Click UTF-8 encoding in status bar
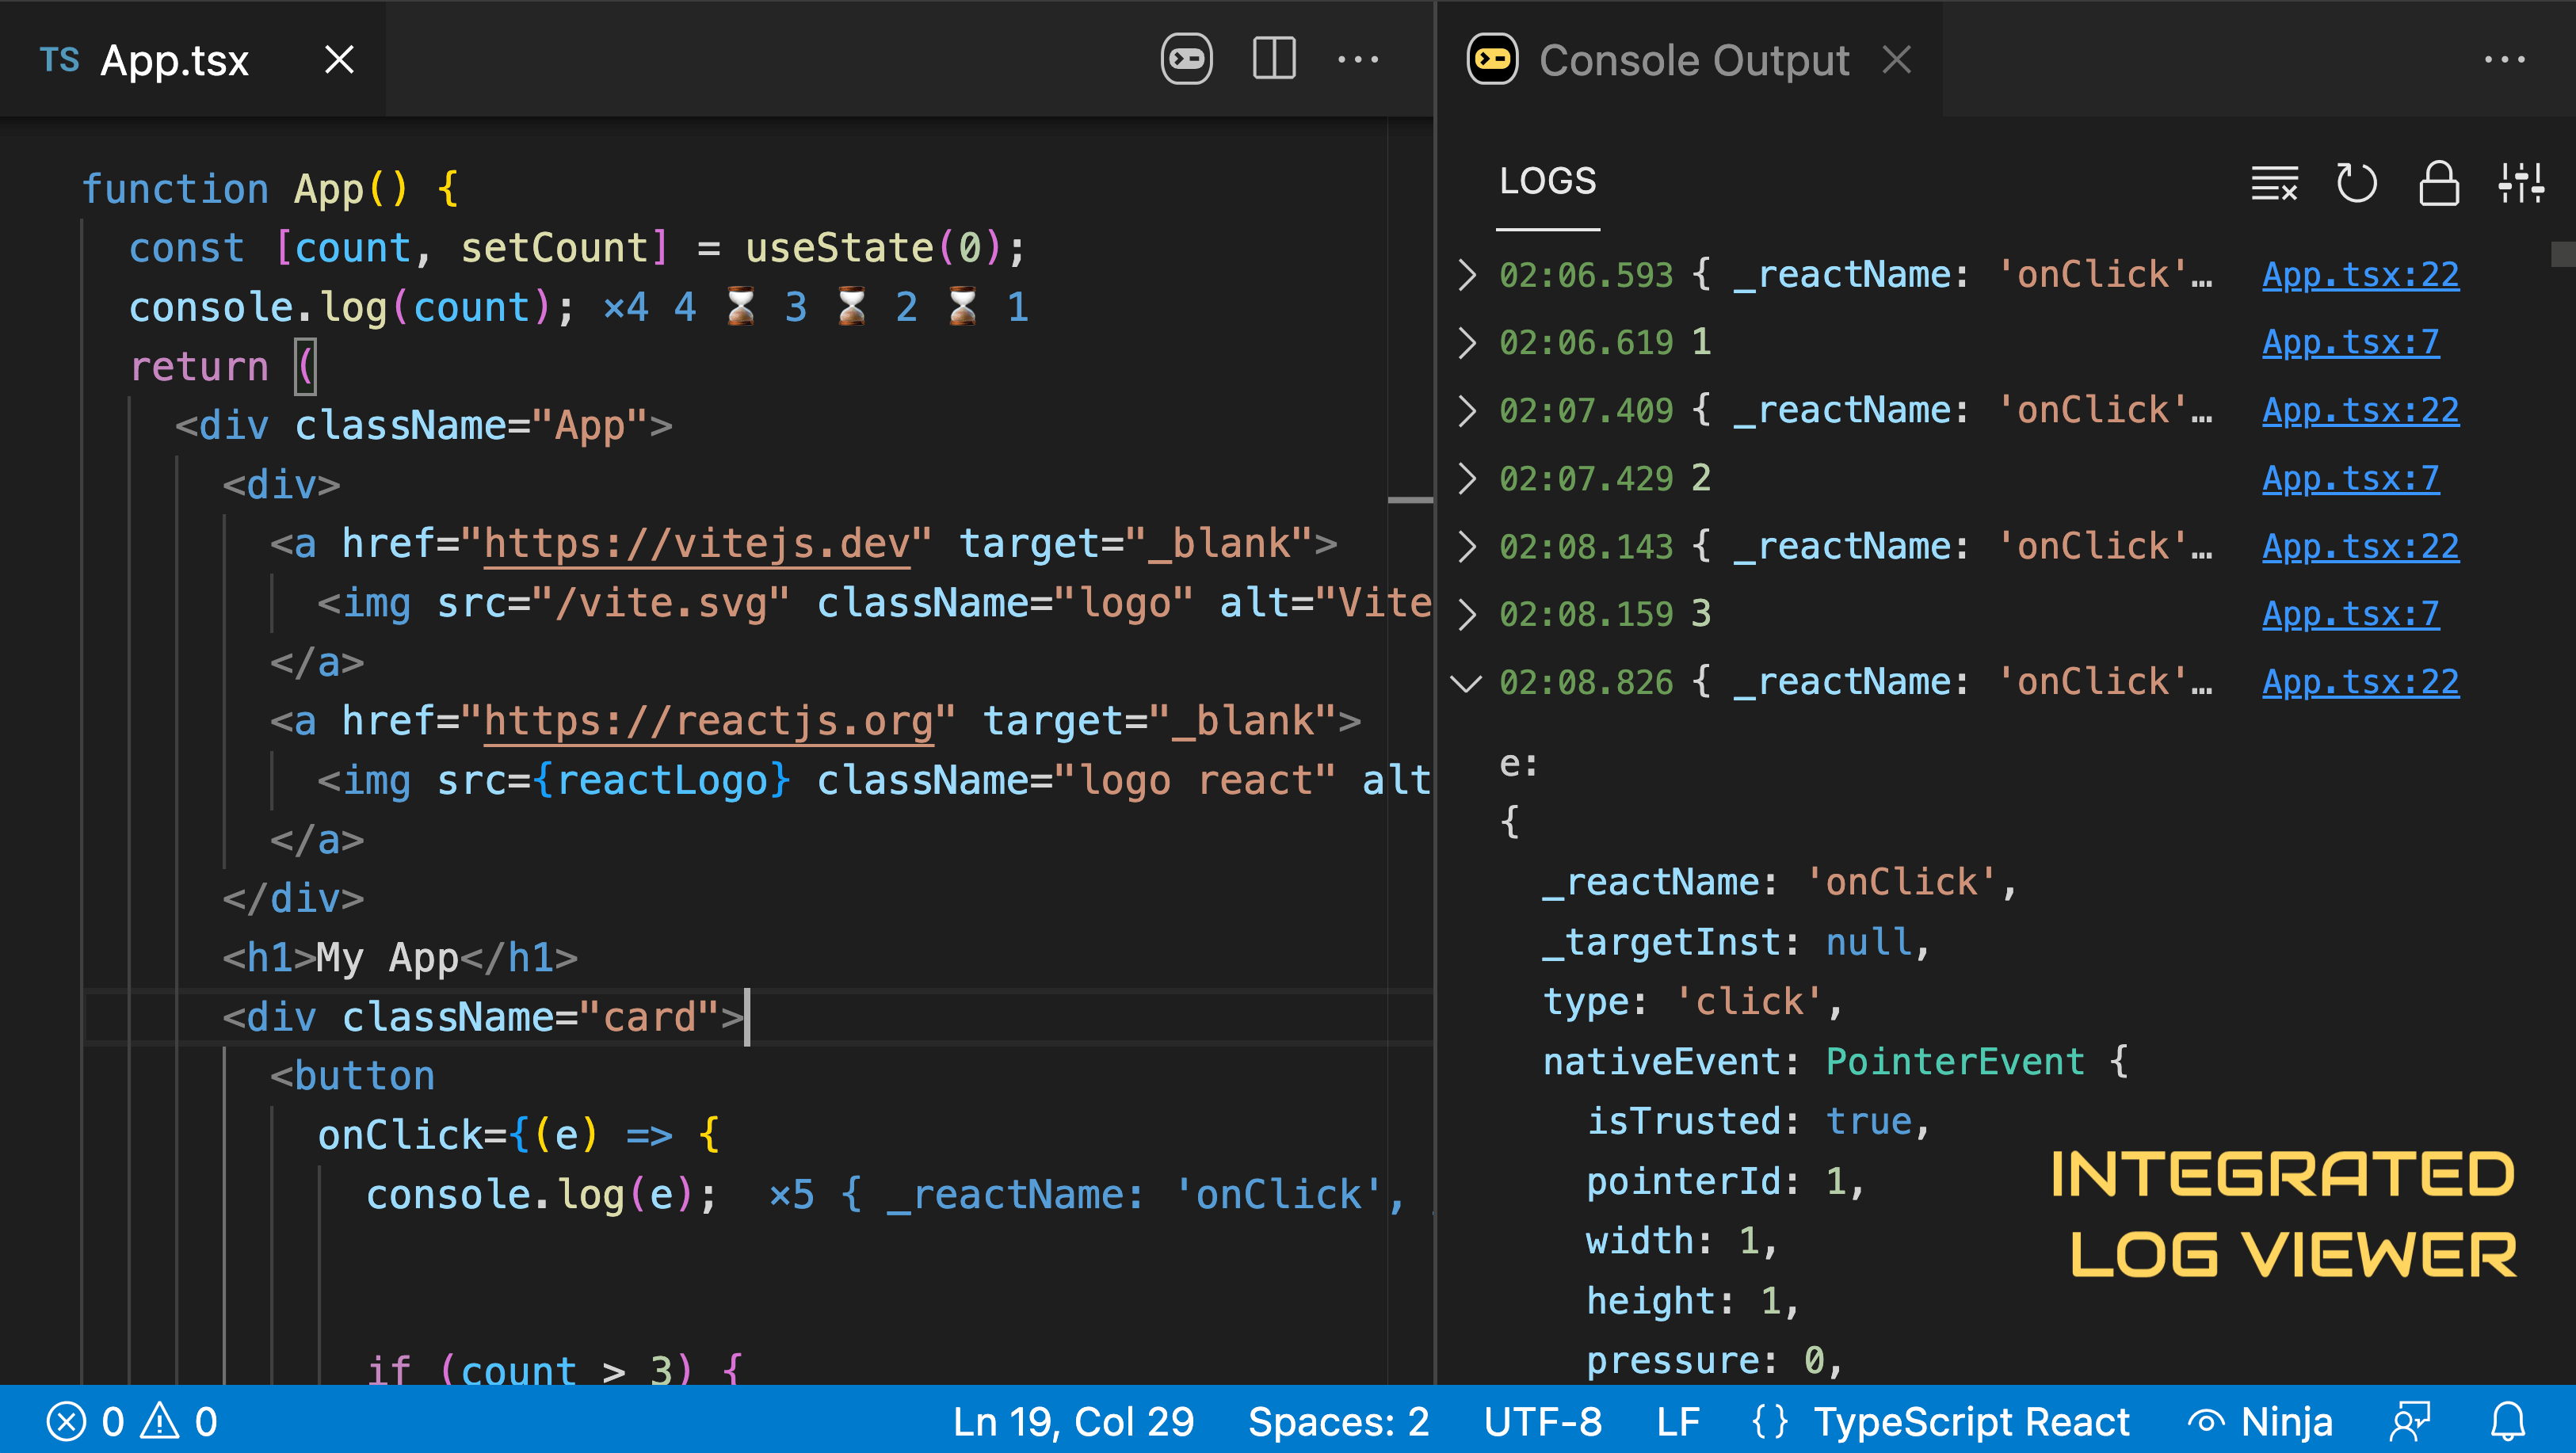 [x=1543, y=1421]
